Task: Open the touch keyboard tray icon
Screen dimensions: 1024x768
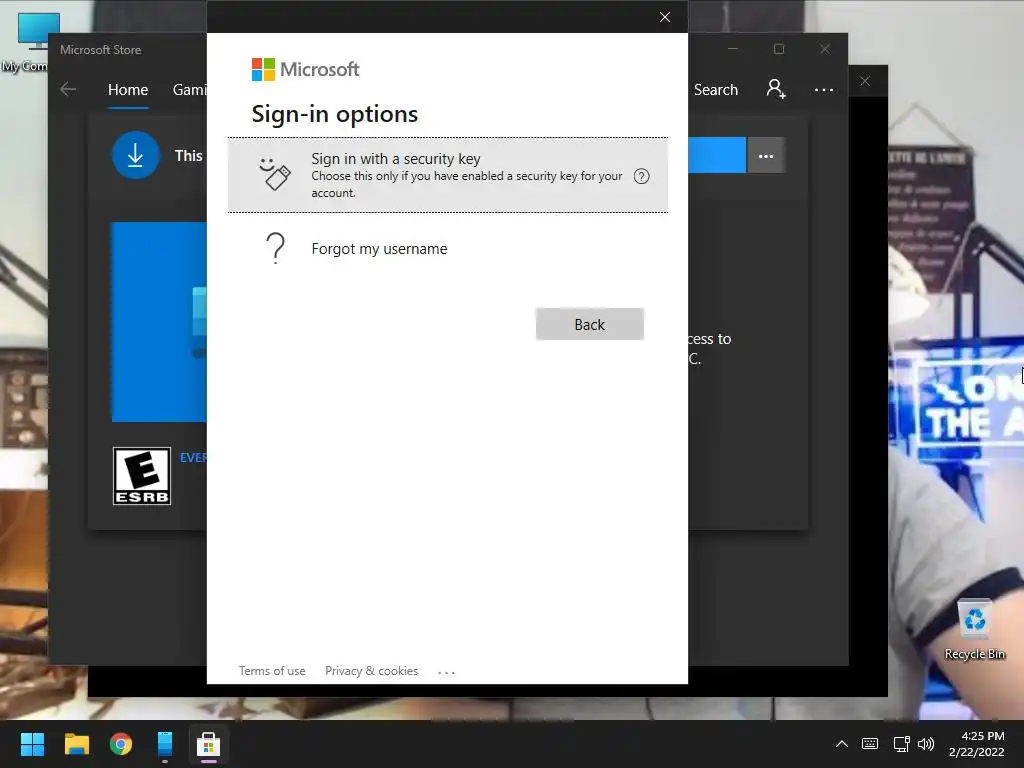Action: 870,744
